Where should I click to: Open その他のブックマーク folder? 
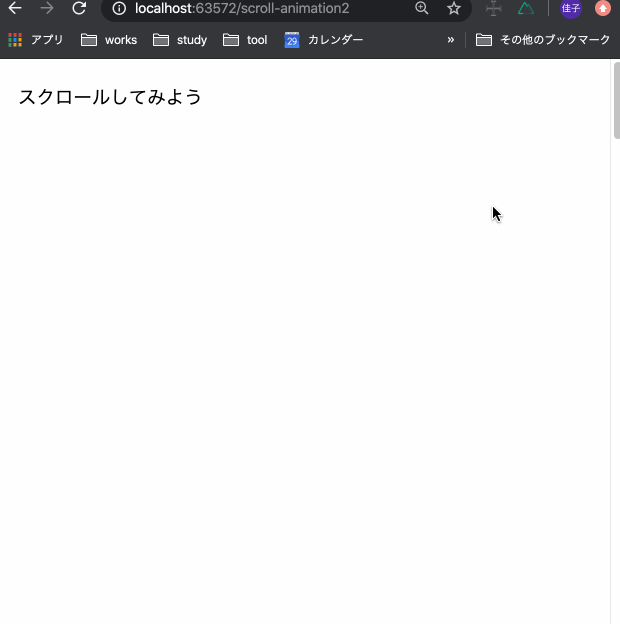point(543,40)
